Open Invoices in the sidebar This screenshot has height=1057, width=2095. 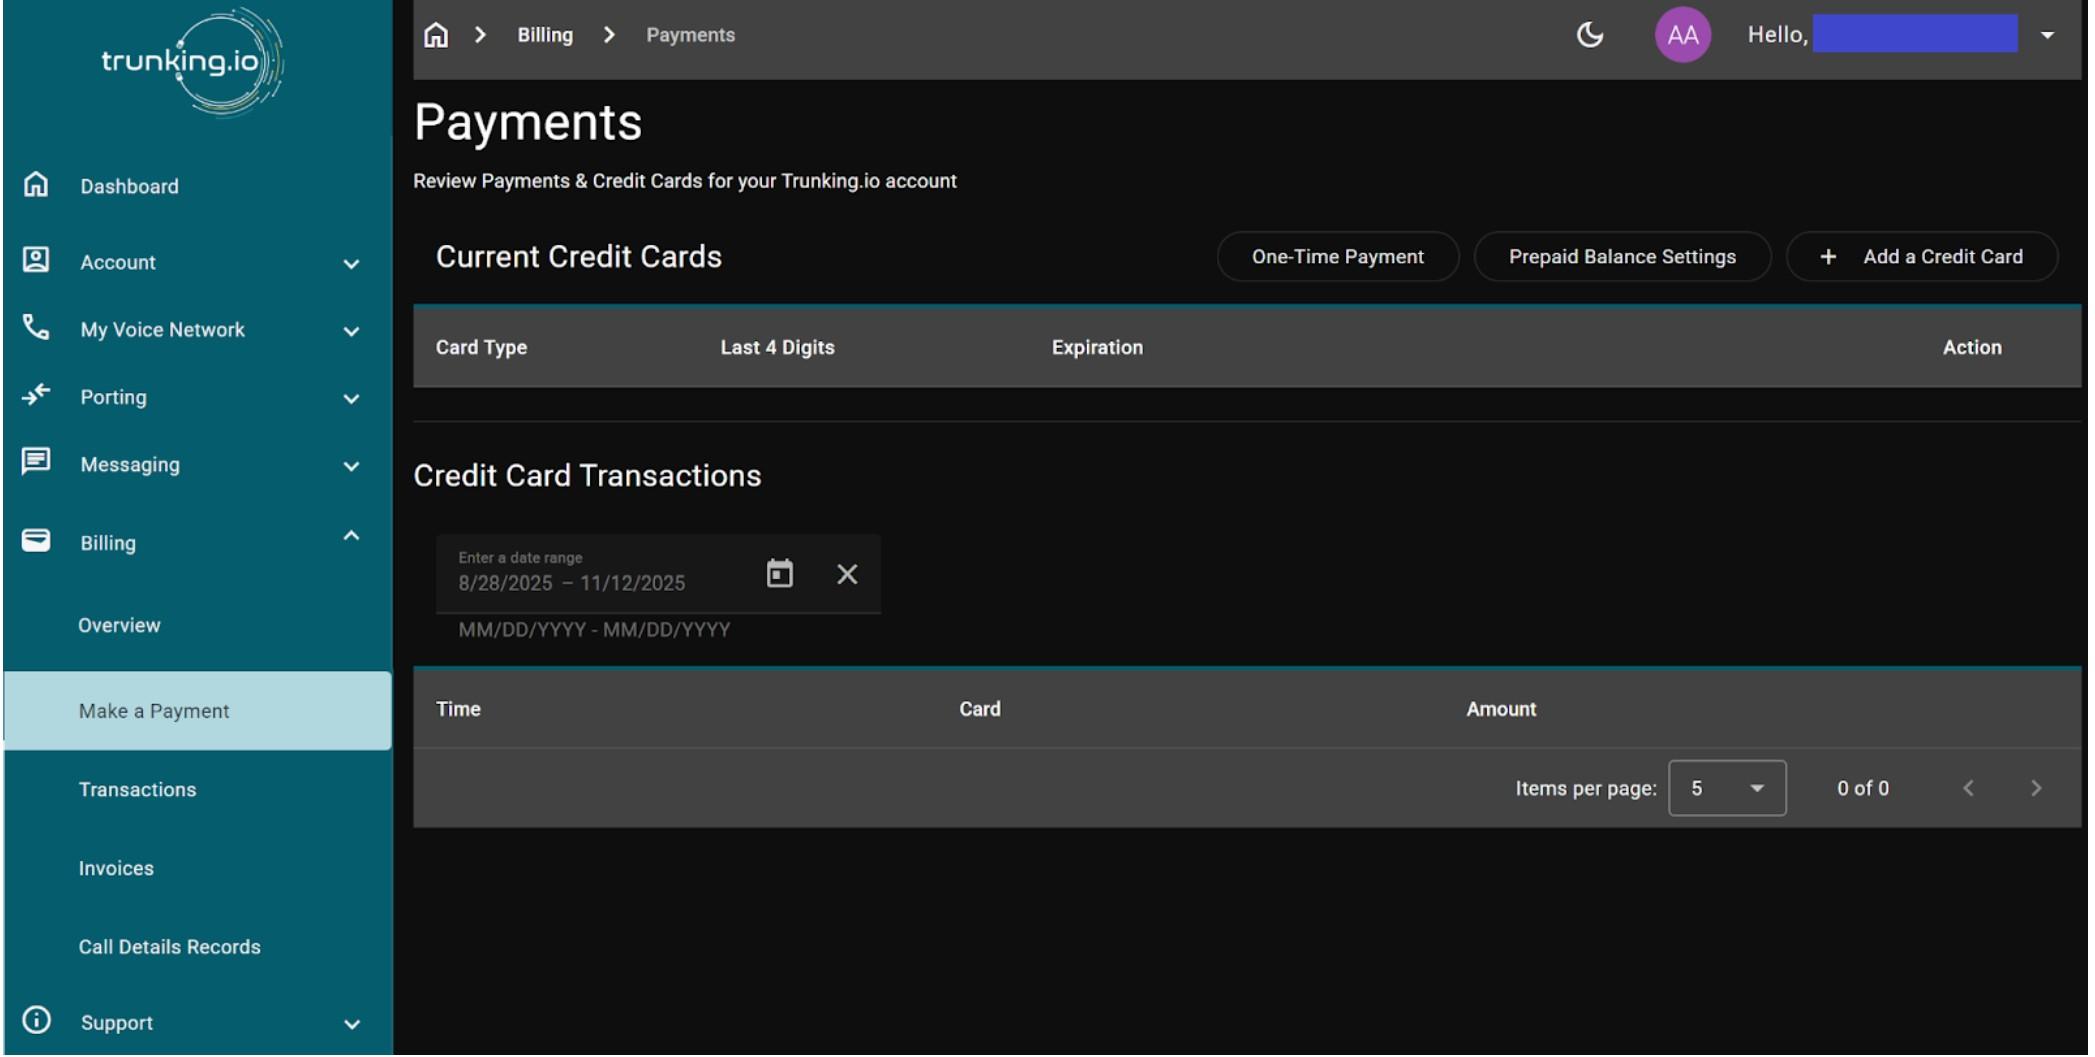[x=116, y=868]
